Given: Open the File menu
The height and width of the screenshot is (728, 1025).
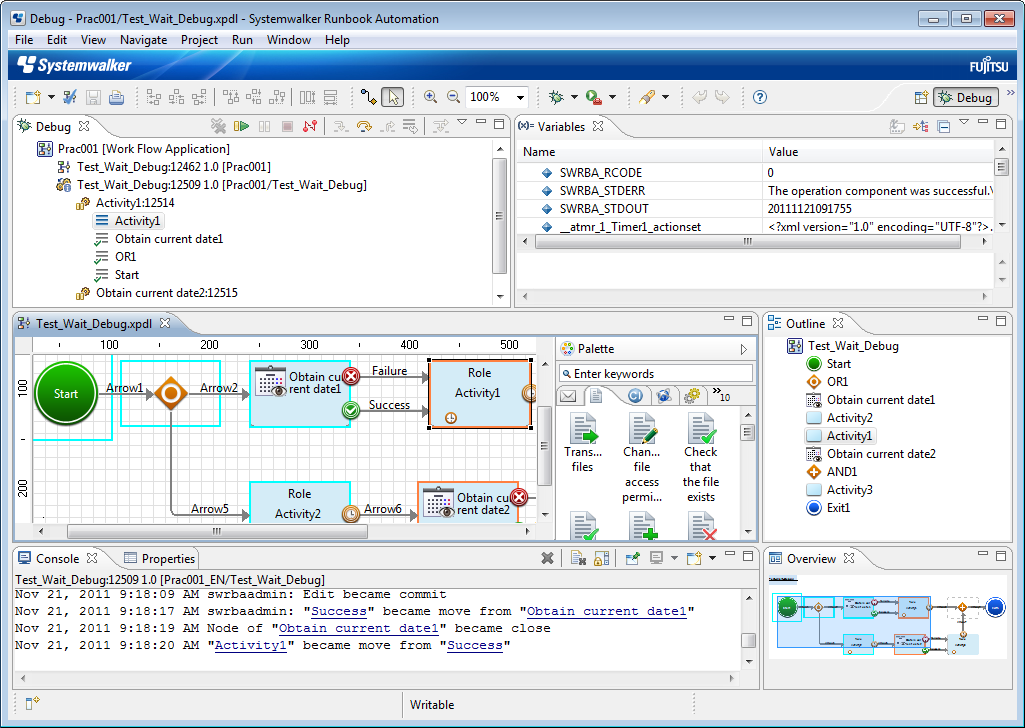Looking at the screenshot, I should pyautogui.click(x=24, y=40).
